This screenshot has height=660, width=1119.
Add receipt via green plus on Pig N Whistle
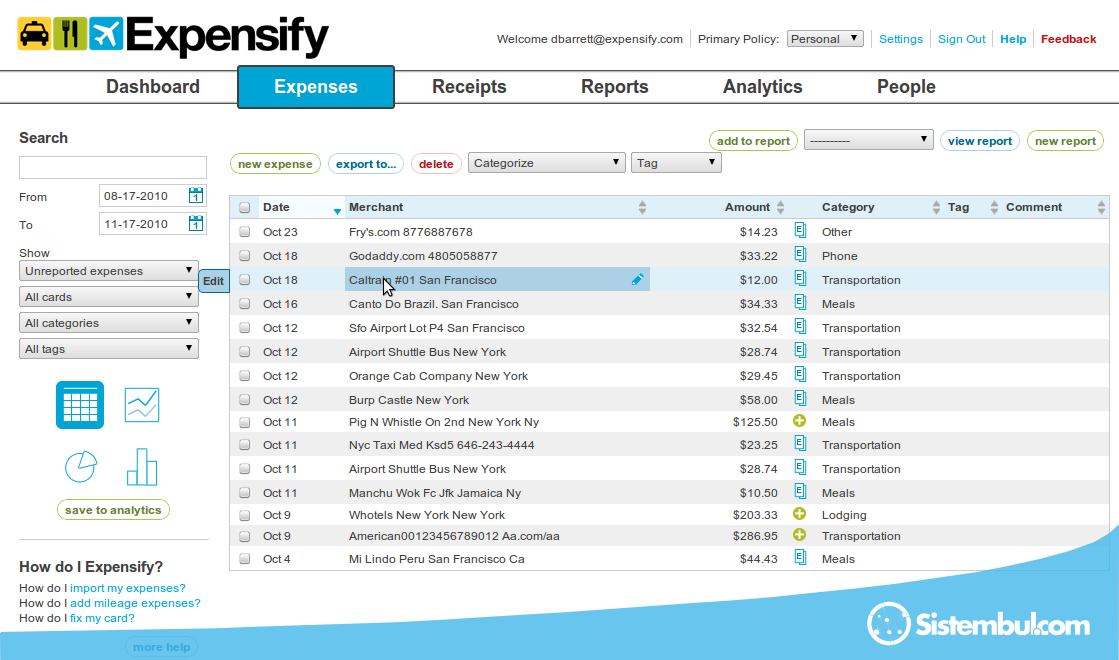tap(799, 421)
